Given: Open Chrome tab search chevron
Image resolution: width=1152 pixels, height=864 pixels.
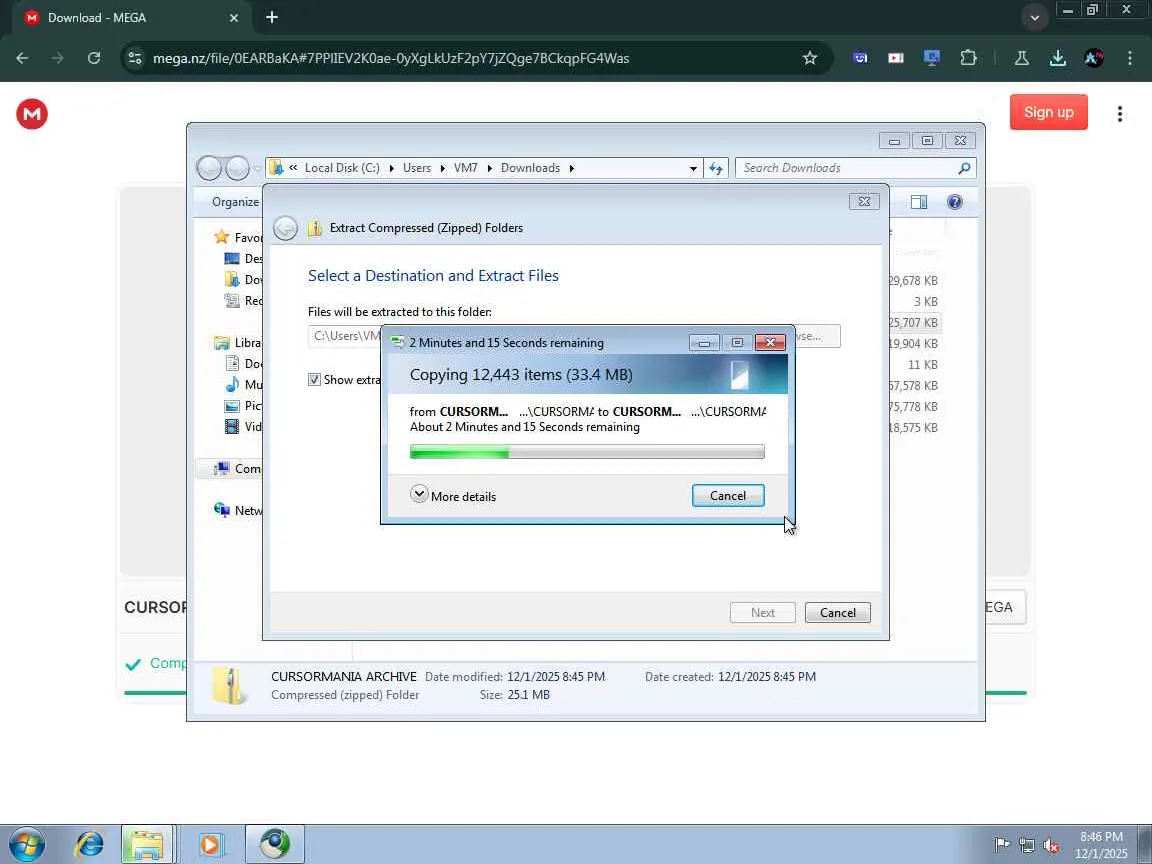Looking at the screenshot, I should [1034, 18].
